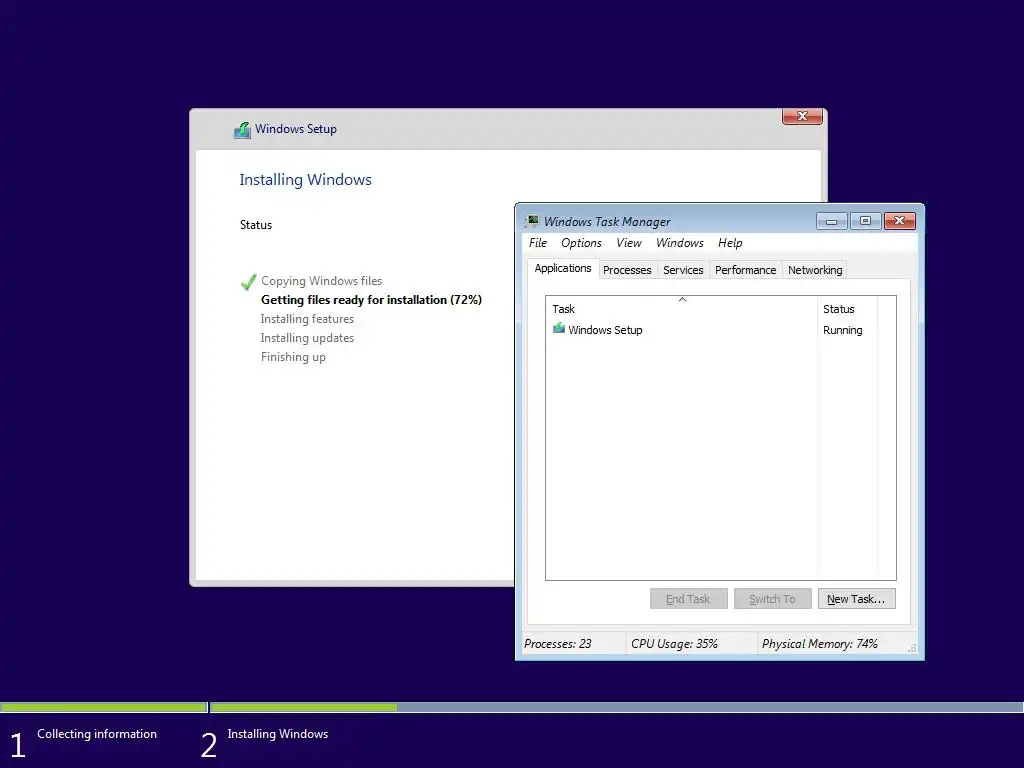Screen dimensions: 1024x768
Task: Sort applications by the Task column header
Action: [x=682, y=309]
